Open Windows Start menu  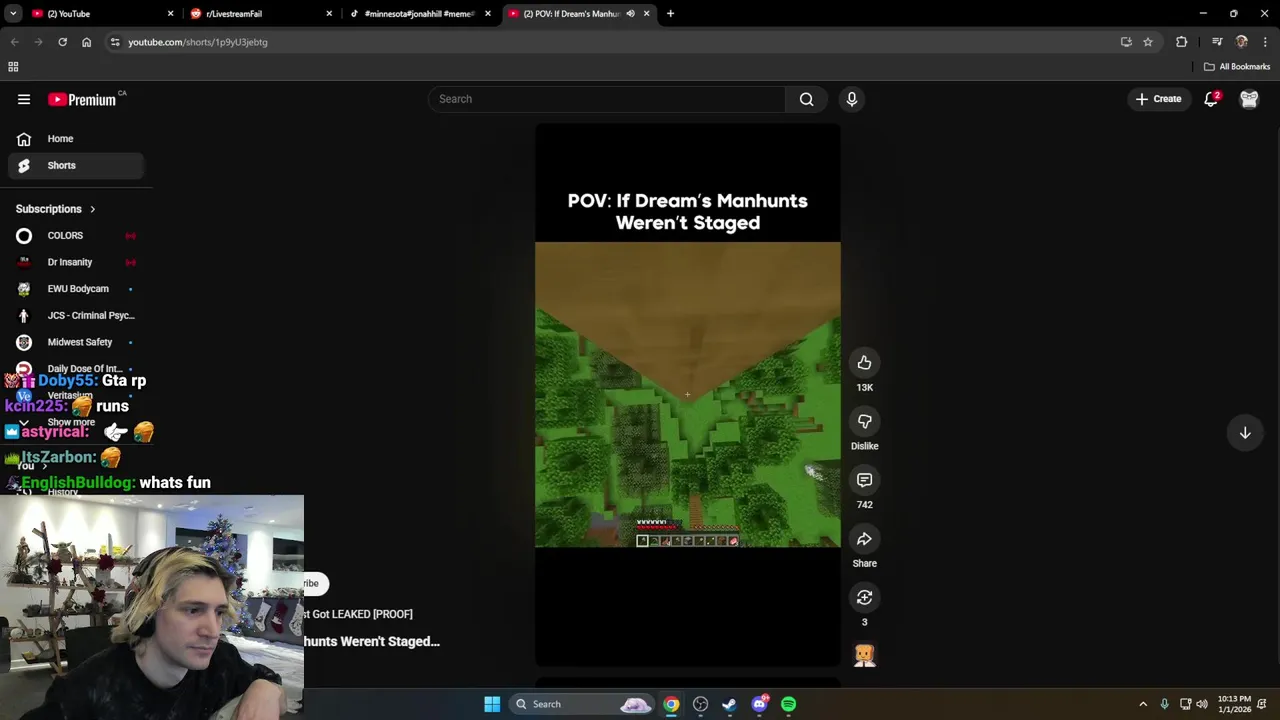(492, 704)
